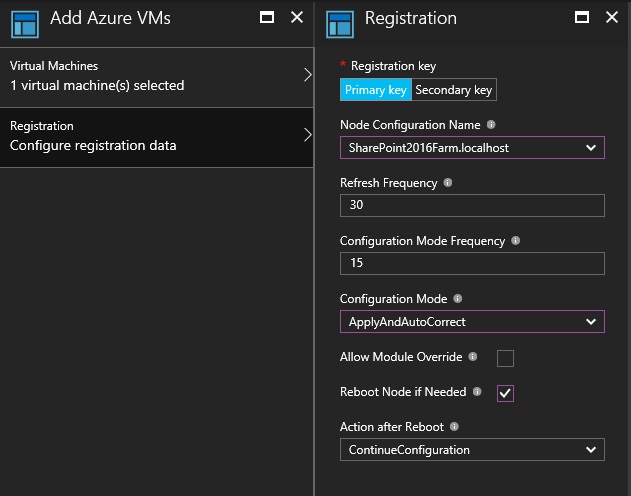Viewport: 631px width, 496px height.
Task: Click the Registration blade title text
Action: (x=411, y=19)
